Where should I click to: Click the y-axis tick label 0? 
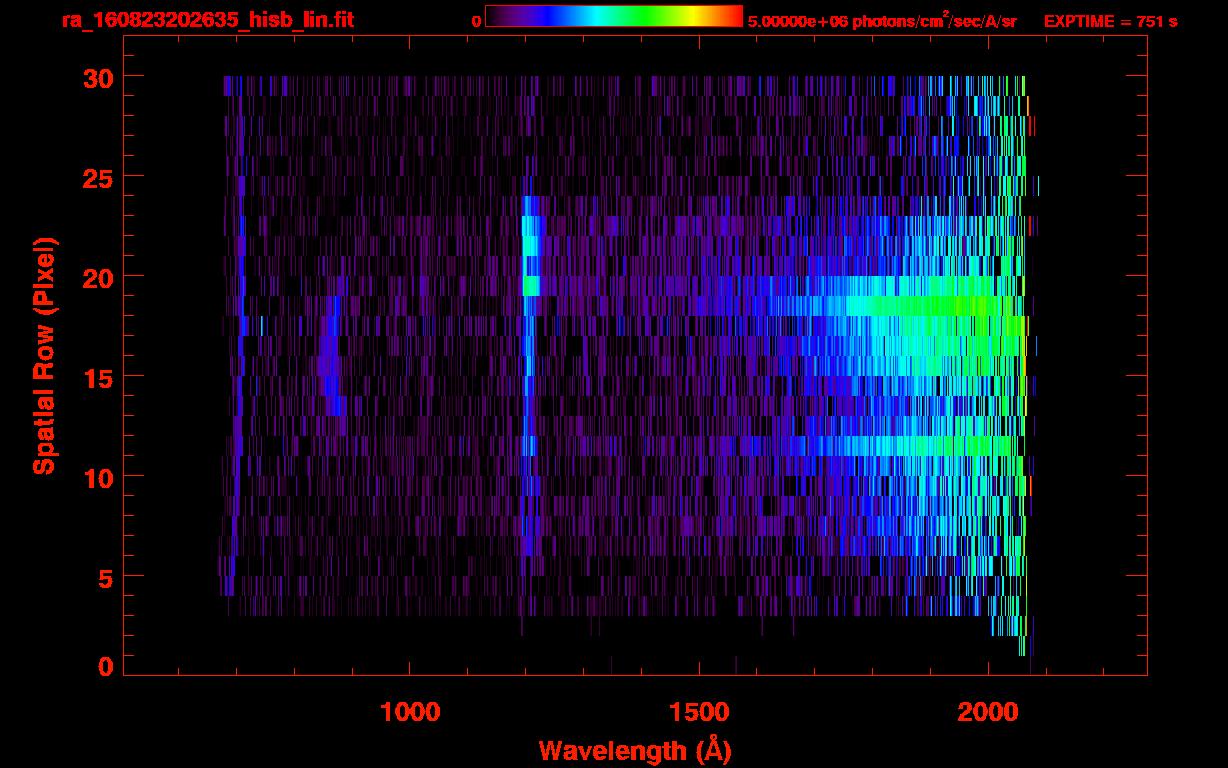[x=104, y=666]
